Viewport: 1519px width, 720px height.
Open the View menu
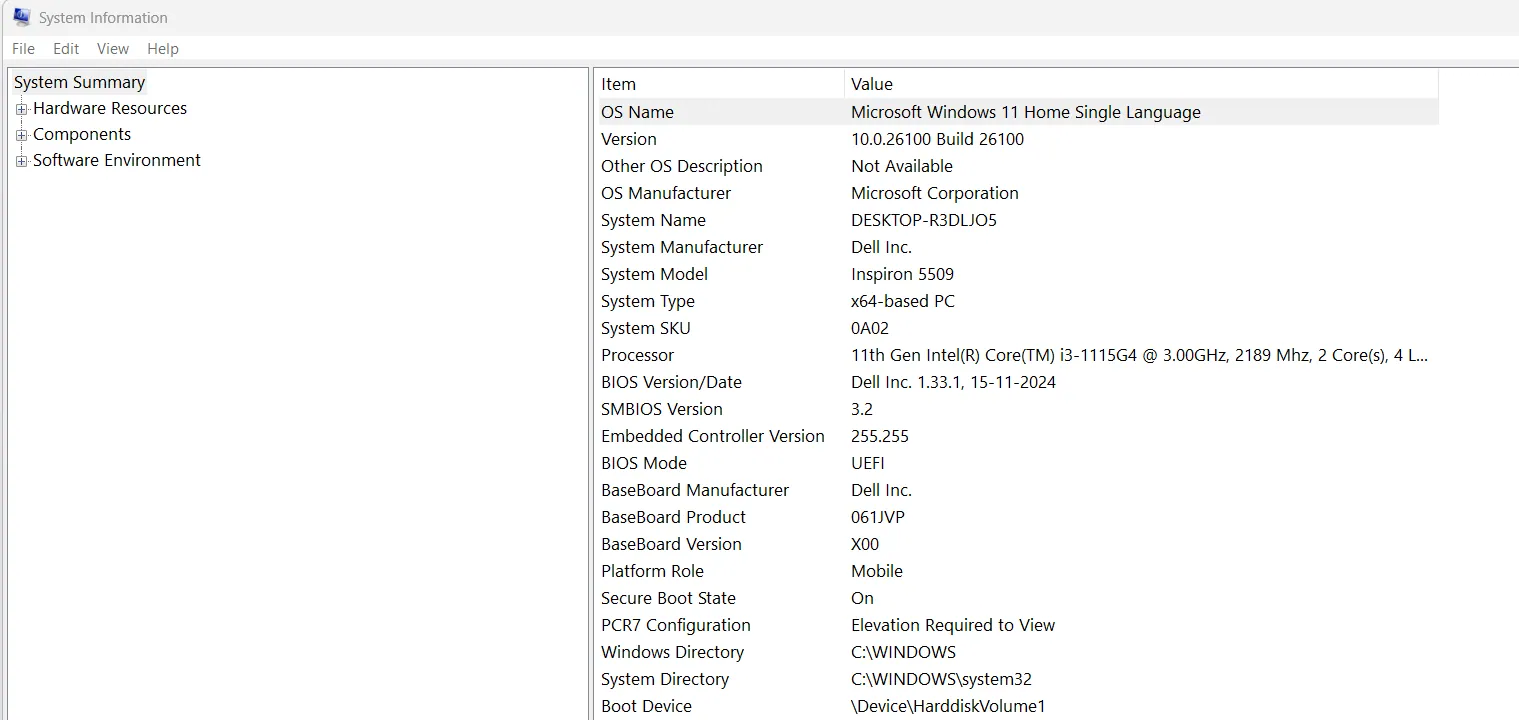[x=112, y=48]
